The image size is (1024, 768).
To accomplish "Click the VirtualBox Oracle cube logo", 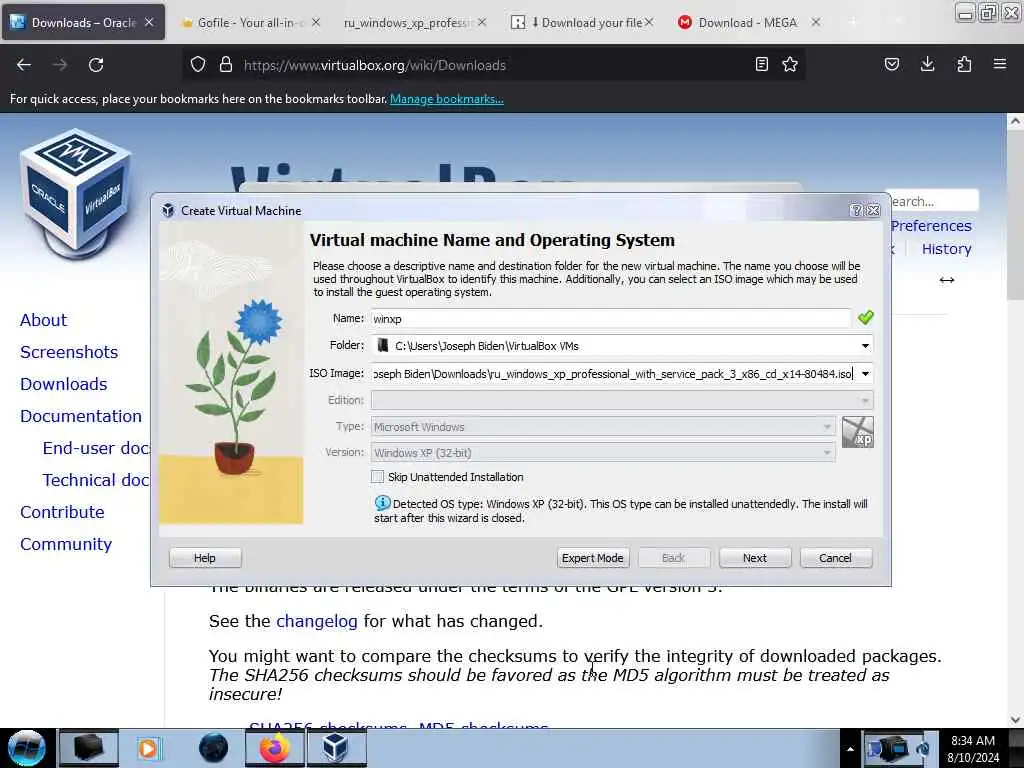I will tap(76, 193).
